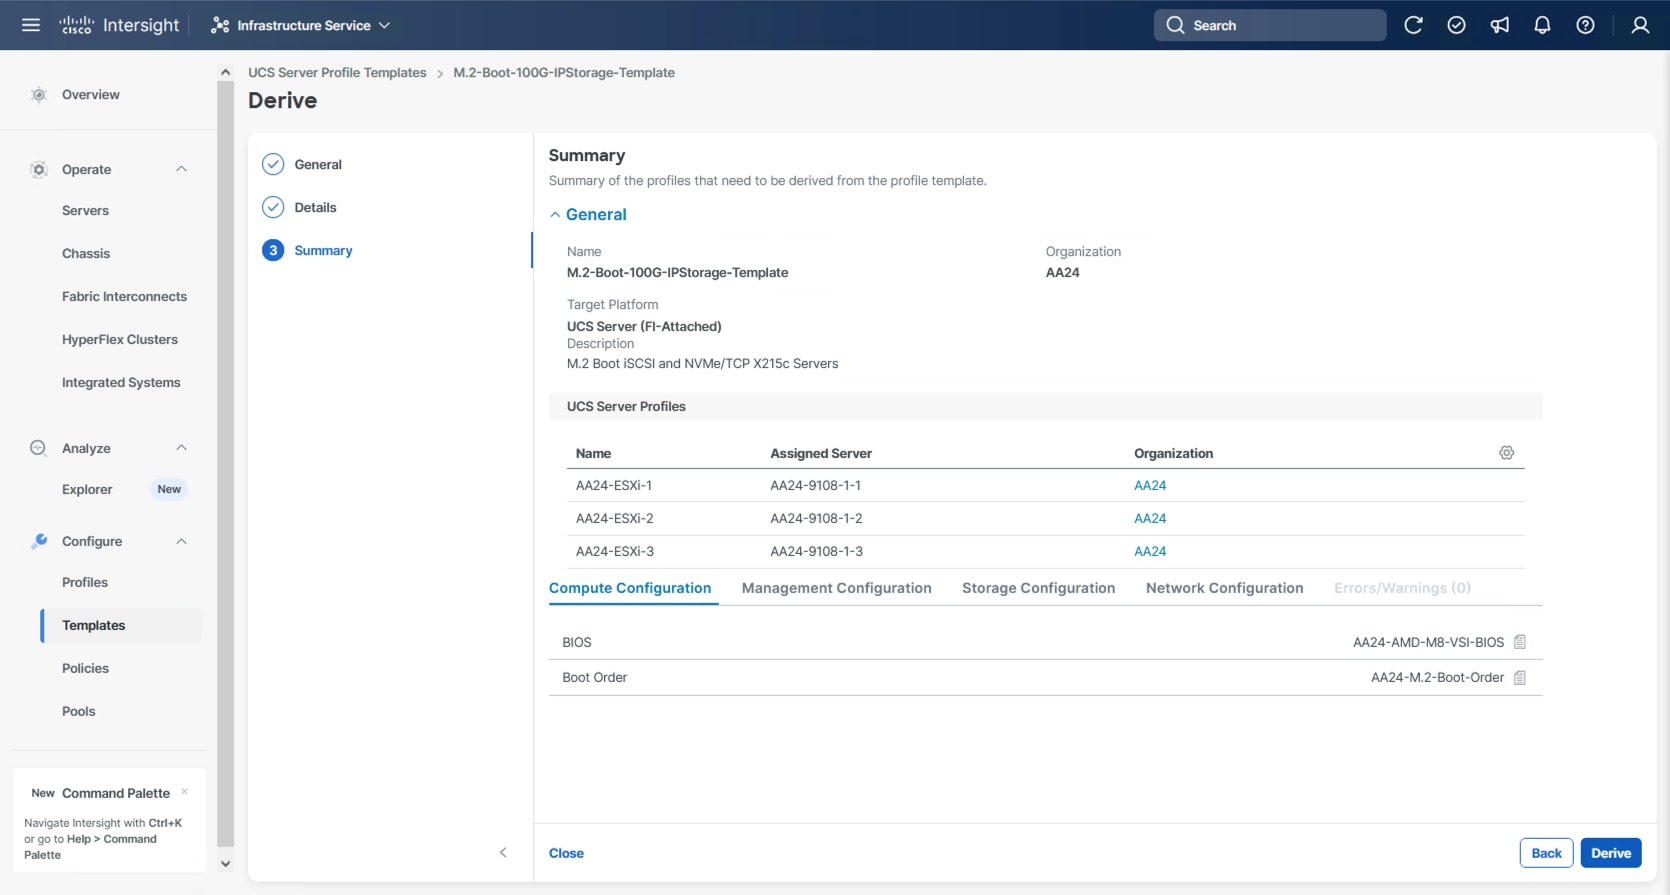
Task: Open UCS Server Profile Templates breadcrumb
Action: coord(337,73)
